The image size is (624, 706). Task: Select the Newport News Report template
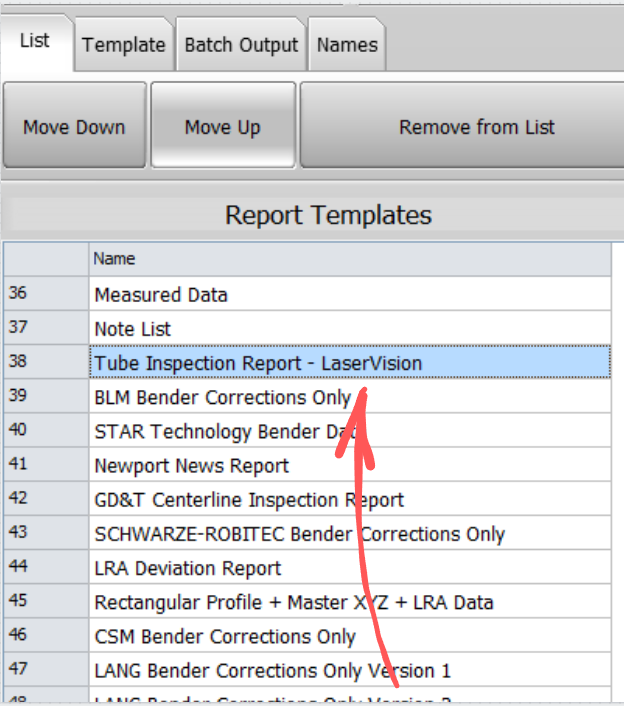point(191,466)
